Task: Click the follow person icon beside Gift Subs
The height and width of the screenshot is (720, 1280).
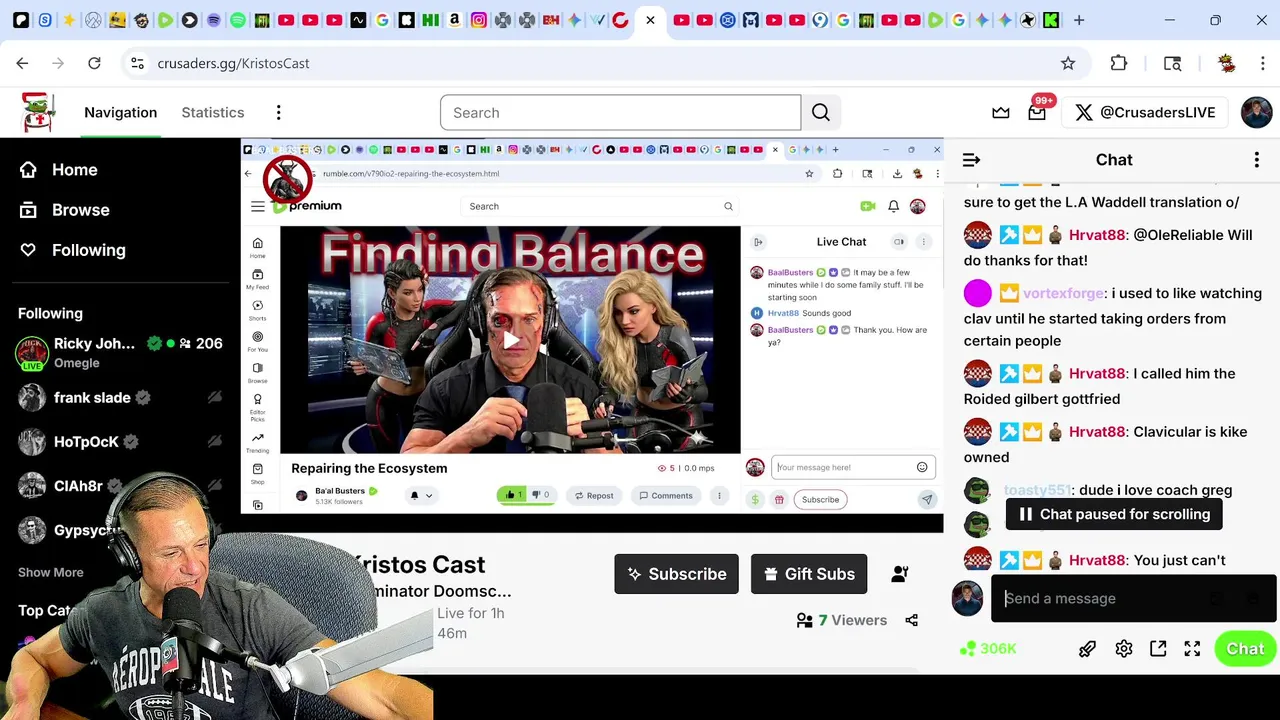Action: (900, 574)
